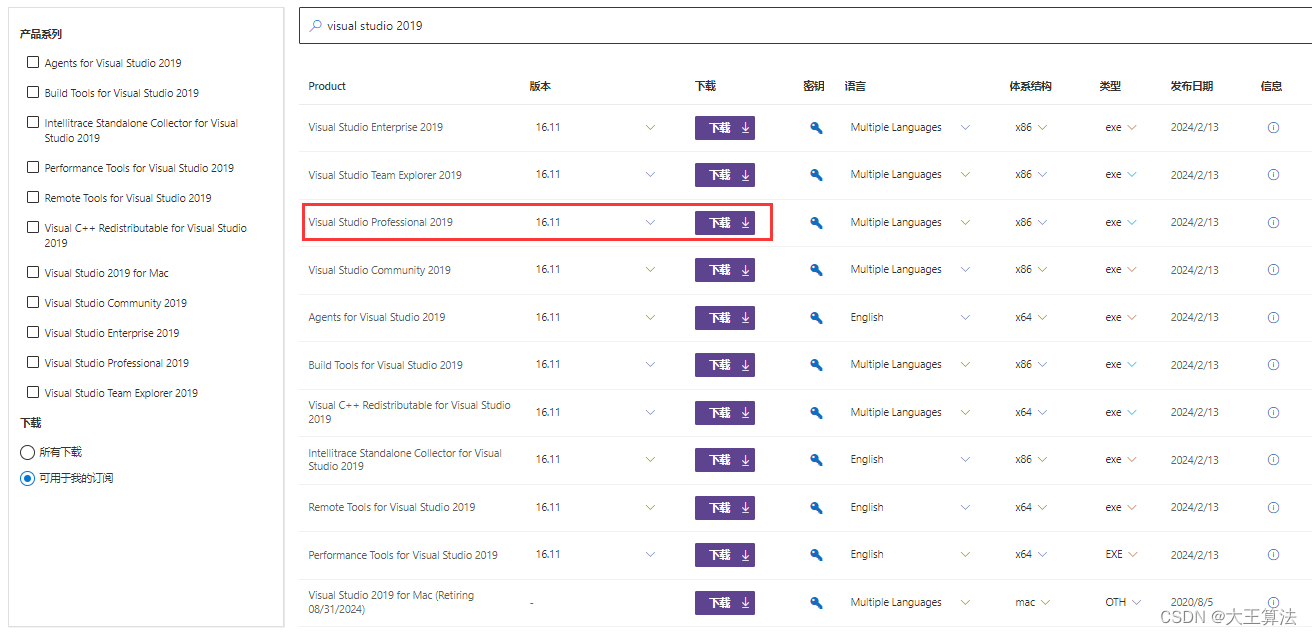Expand version dropdown for Visual Studio Enterprise 2019
This screenshot has width=1312, height=635.
click(x=650, y=128)
